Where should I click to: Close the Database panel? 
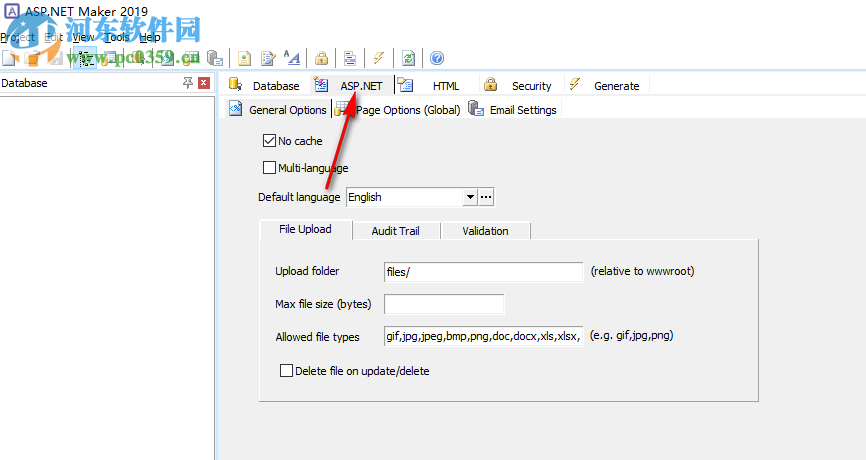tap(204, 83)
